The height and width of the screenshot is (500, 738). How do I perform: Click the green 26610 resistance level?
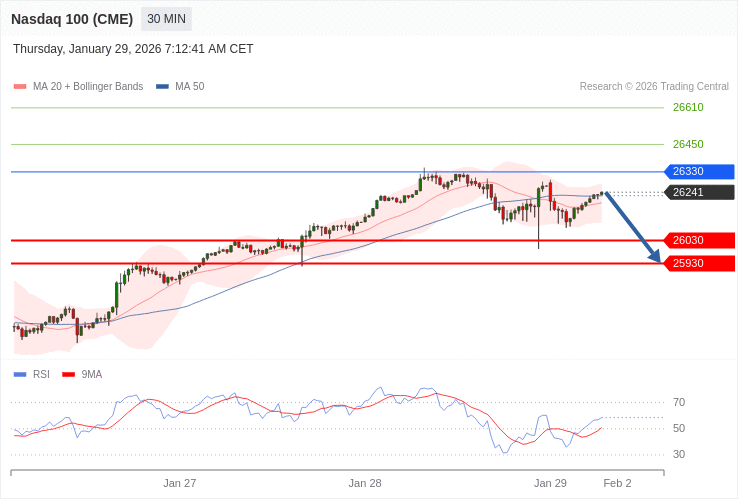point(688,107)
